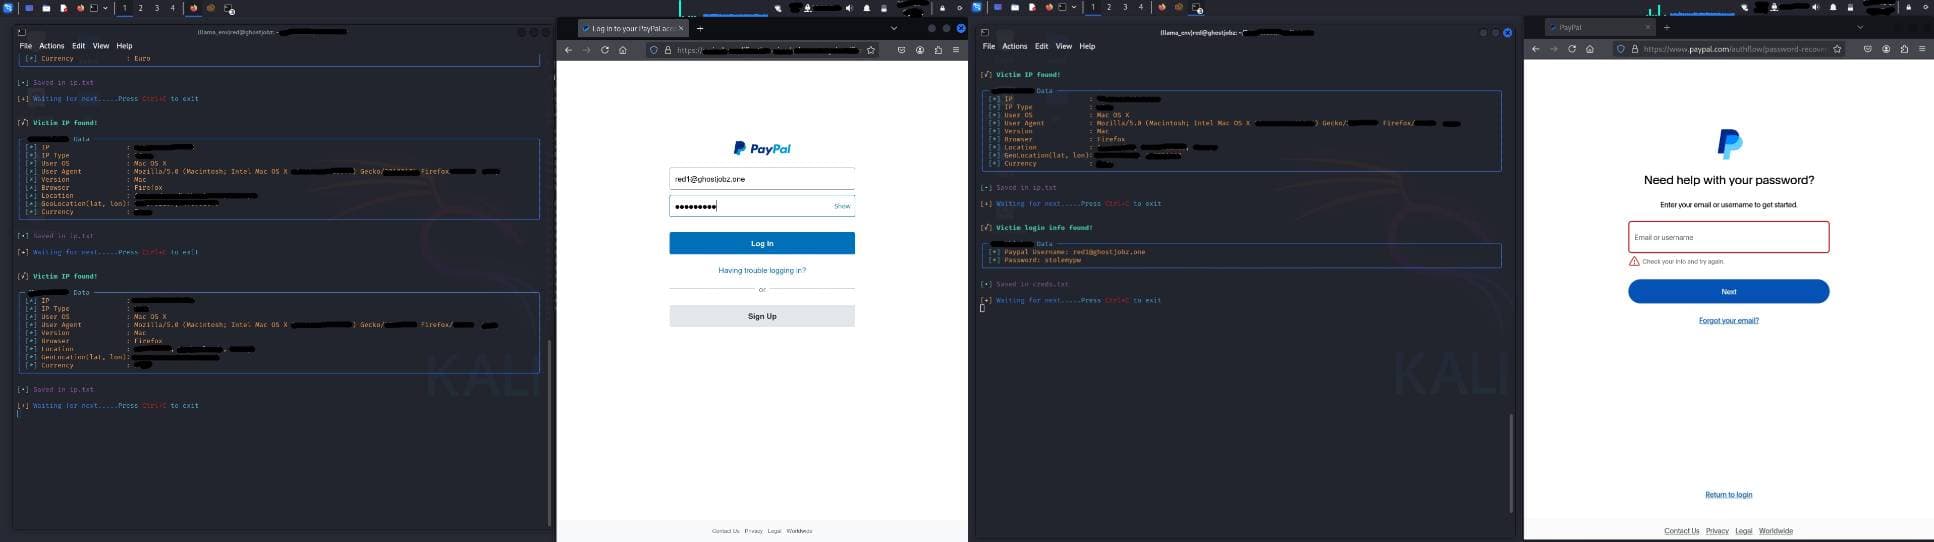Expand list-all-tabs chevron in PayPal login browser
Screen dimensions: 1934x542
point(893,28)
